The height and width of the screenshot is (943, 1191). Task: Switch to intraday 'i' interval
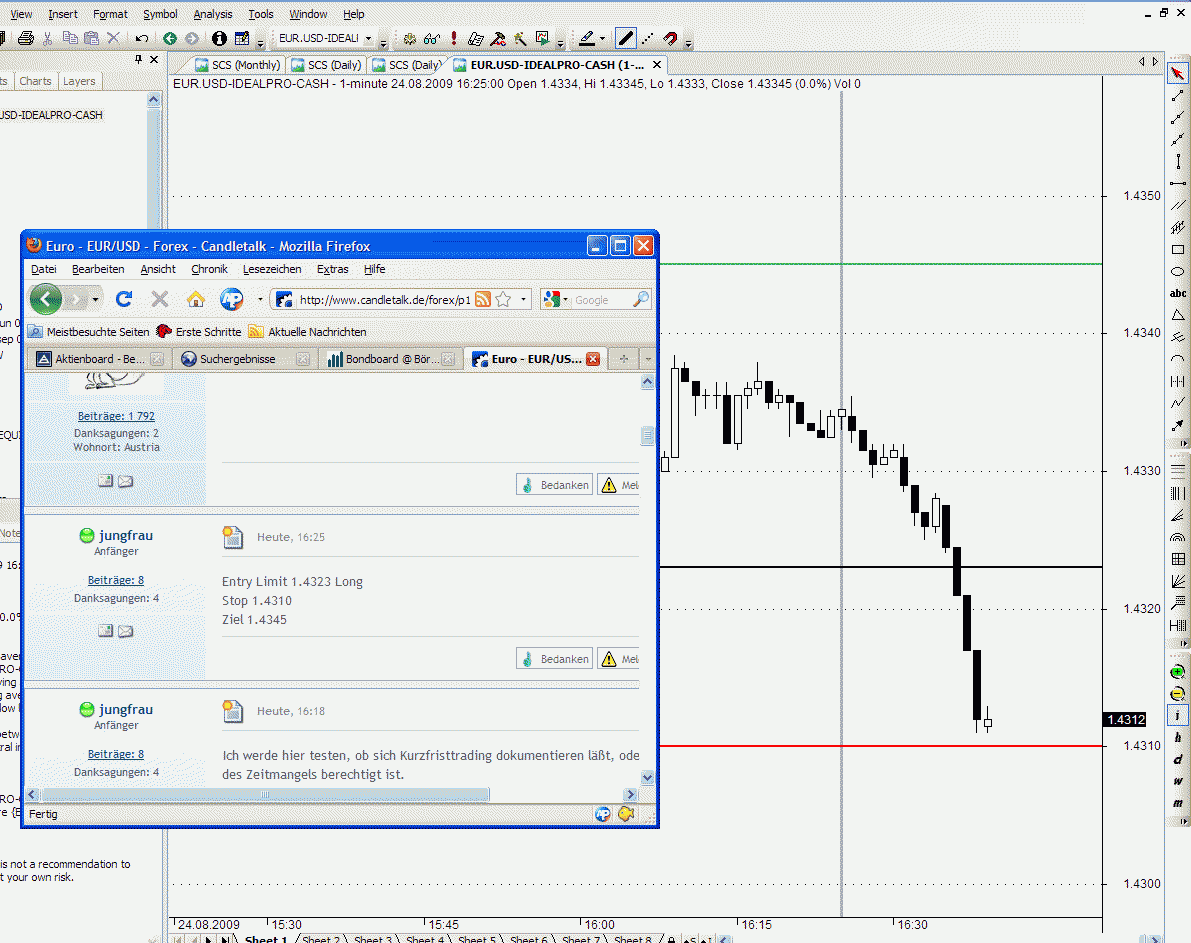pyautogui.click(x=1177, y=716)
